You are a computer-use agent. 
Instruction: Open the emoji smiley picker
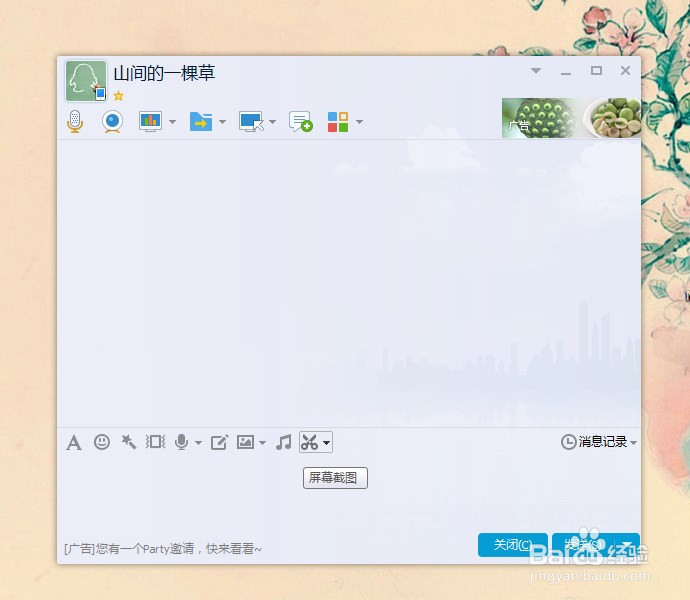[x=102, y=442]
